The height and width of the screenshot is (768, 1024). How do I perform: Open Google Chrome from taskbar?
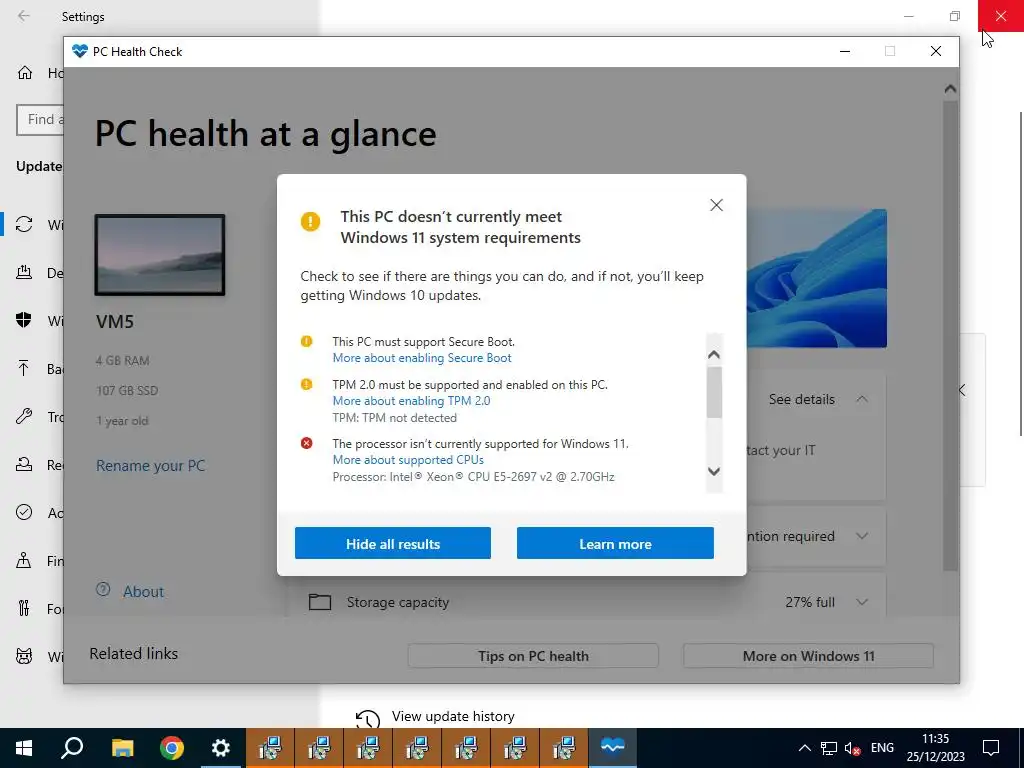tap(172, 748)
